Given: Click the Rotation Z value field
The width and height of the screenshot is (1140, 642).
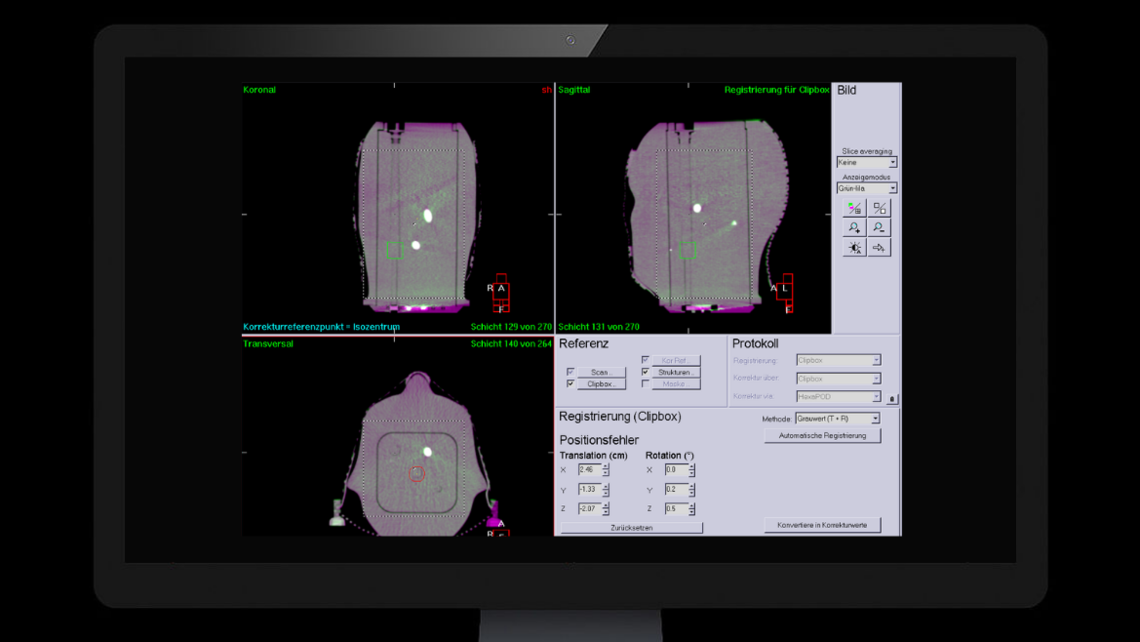Looking at the screenshot, I should coord(678,507).
